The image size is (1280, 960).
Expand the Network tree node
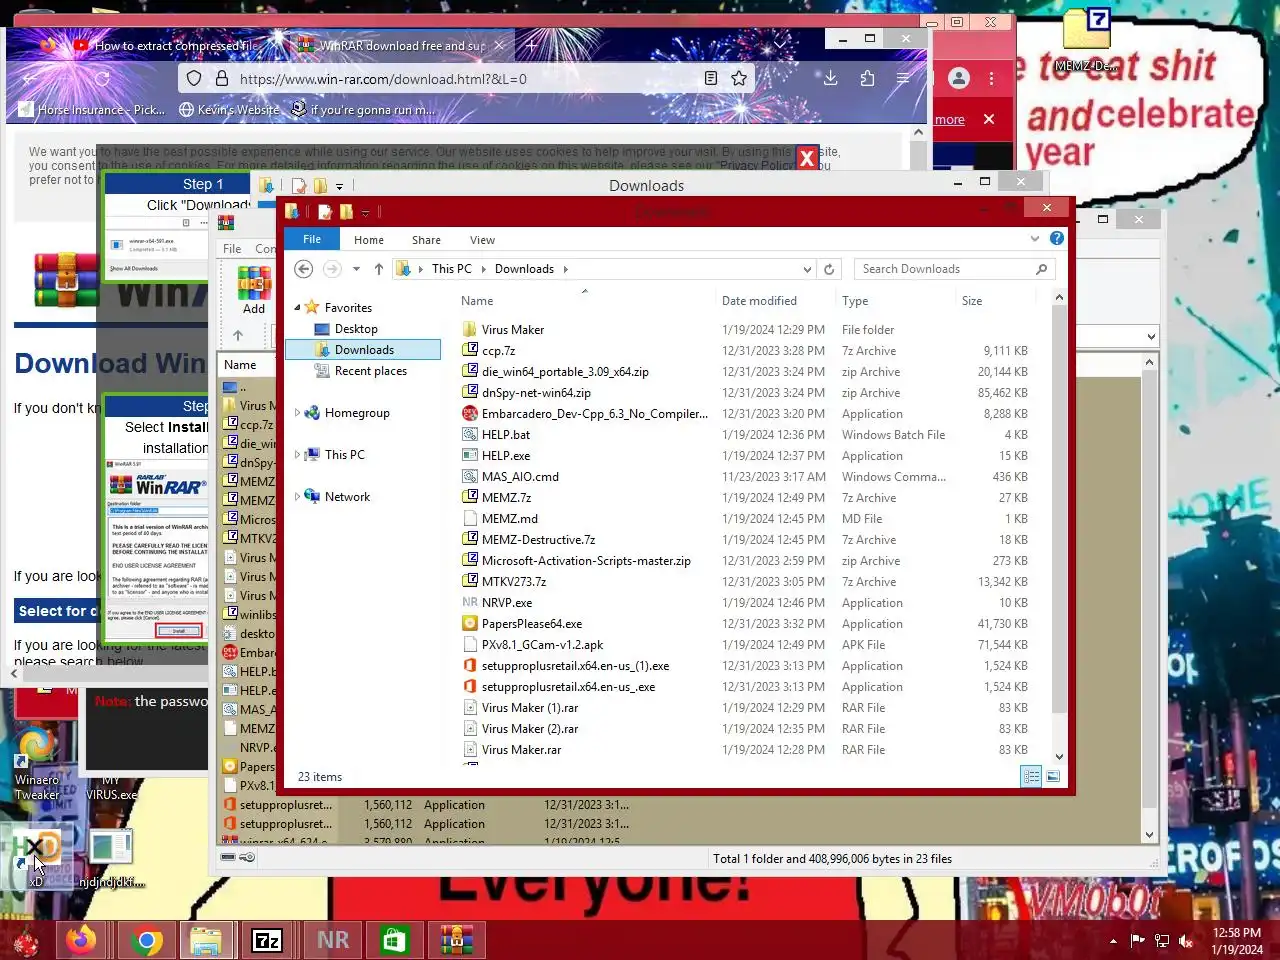point(297,497)
